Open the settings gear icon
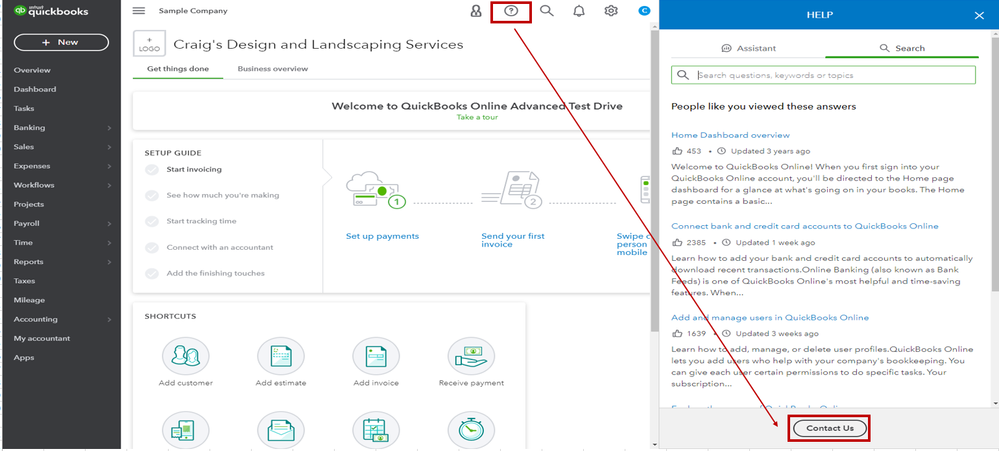Screen dimensions: 999x451 611,11
